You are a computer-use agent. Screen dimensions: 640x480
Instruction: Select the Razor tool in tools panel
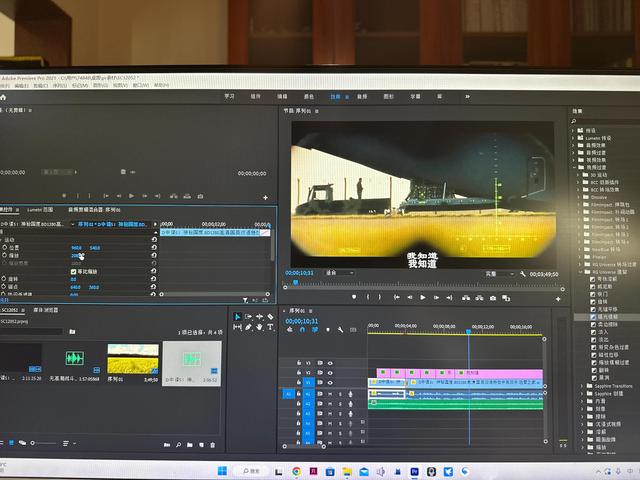271,317
